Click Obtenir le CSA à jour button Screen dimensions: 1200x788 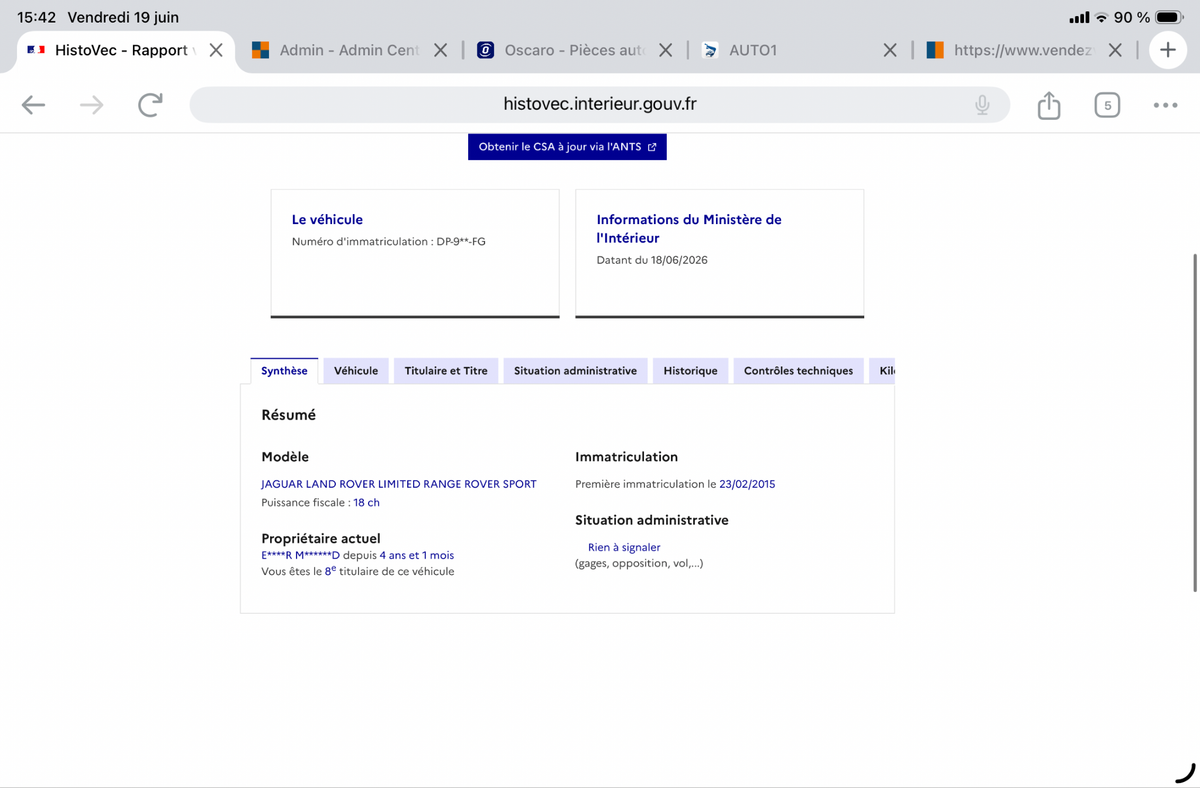[567, 147]
